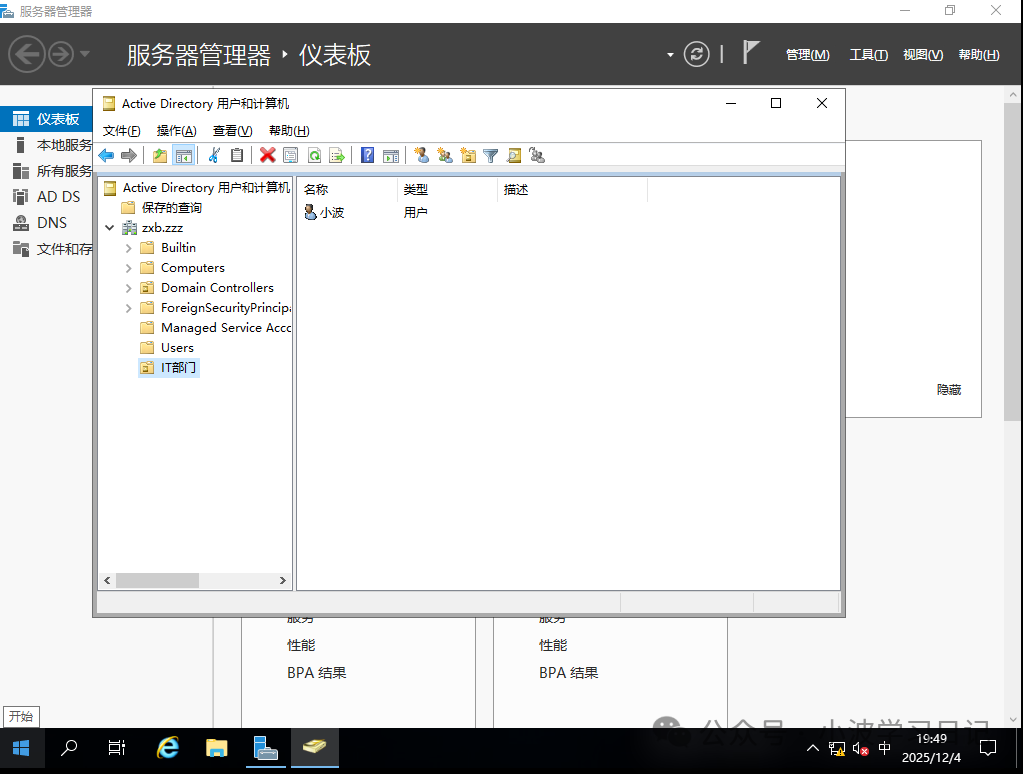Create a new group with toolbar icon

[x=445, y=155]
